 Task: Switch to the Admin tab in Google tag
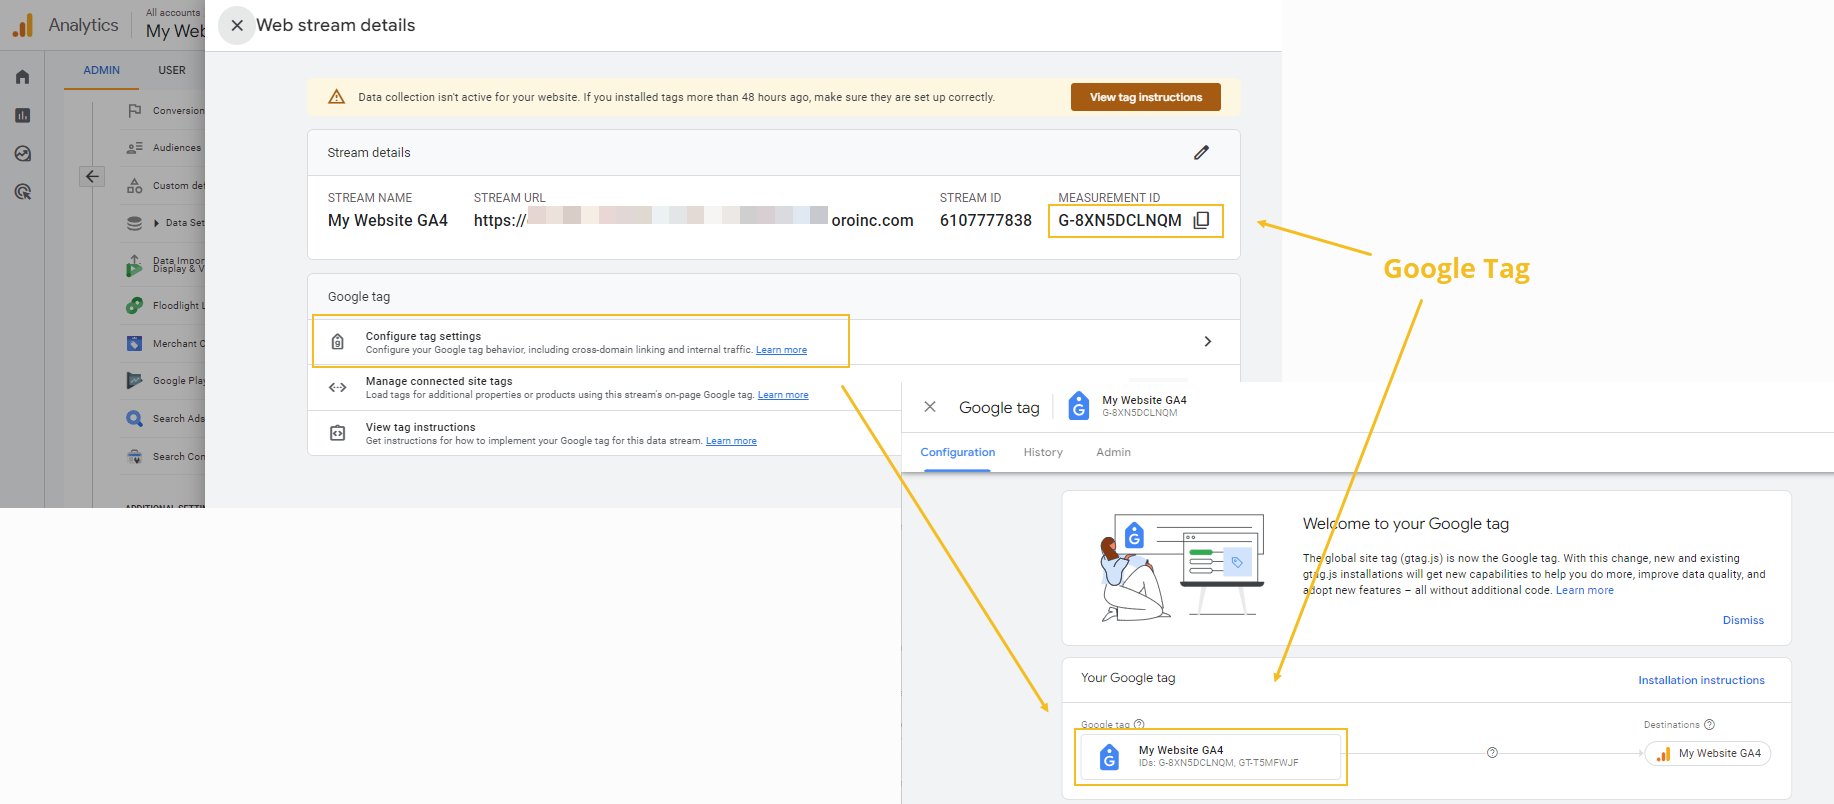click(1113, 452)
